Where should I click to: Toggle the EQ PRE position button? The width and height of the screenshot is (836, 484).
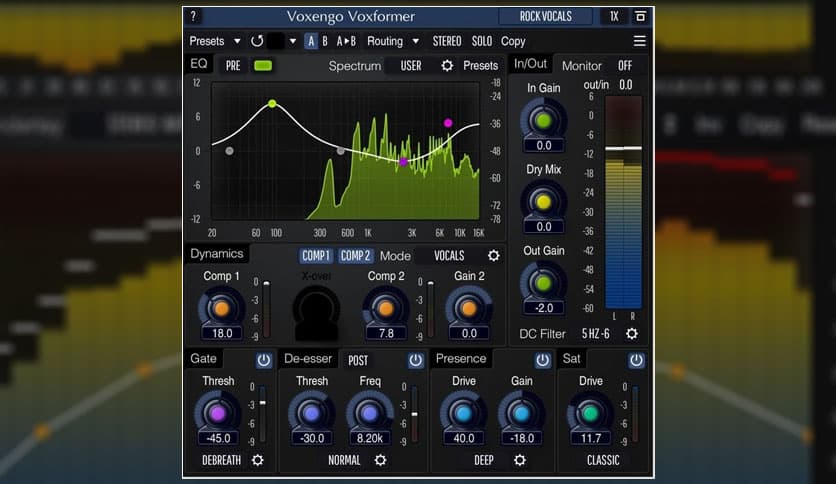tap(233, 66)
